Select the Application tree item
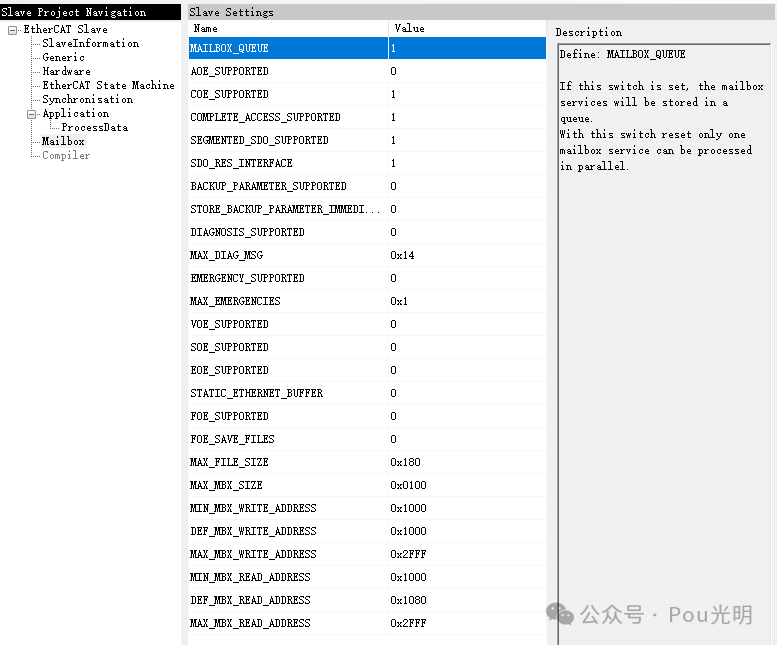The image size is (777, 645). tap(75, 113)
